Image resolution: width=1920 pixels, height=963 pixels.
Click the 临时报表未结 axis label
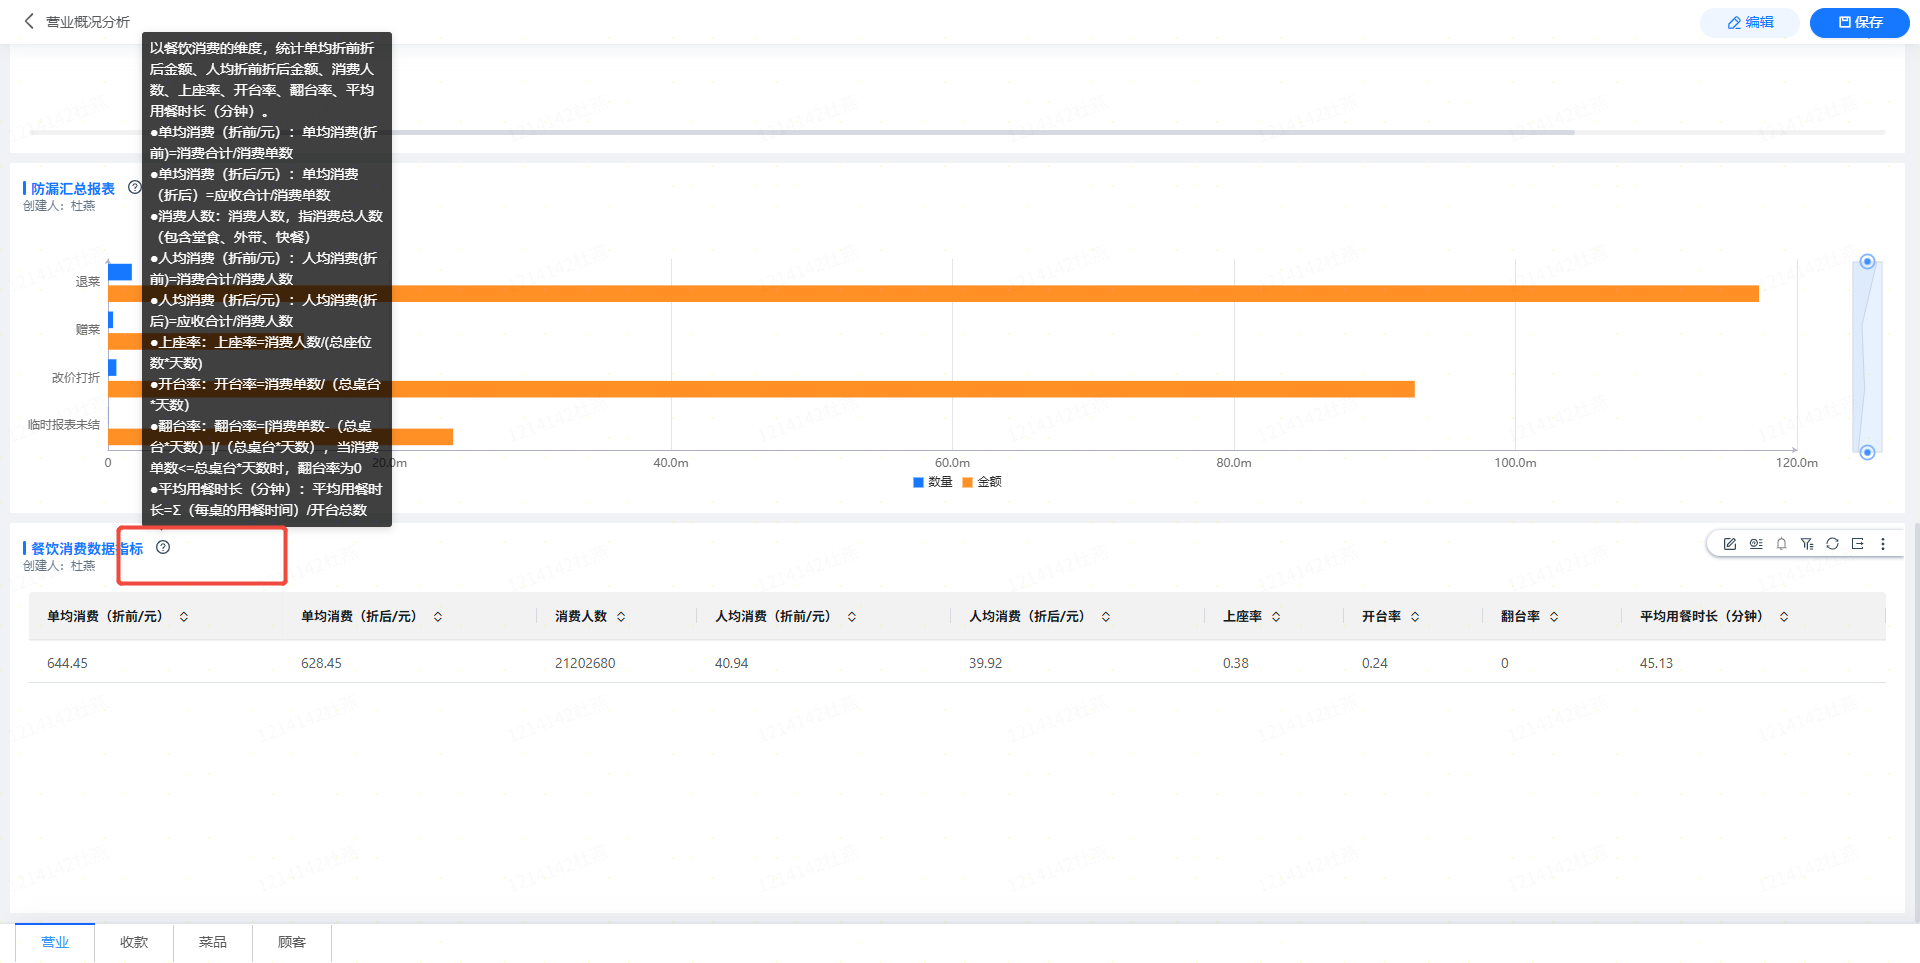coord(64,425)
